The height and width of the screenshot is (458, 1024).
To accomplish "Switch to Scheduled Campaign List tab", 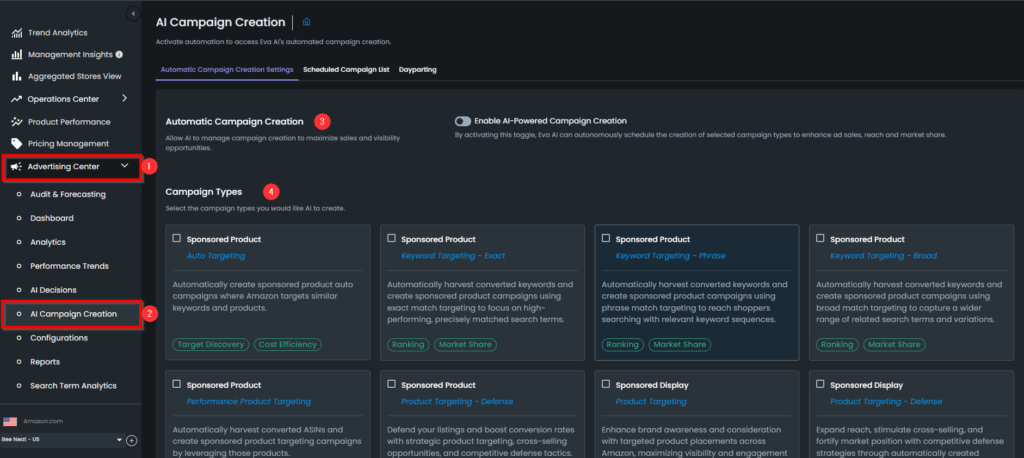I will (x=346, y=69).
